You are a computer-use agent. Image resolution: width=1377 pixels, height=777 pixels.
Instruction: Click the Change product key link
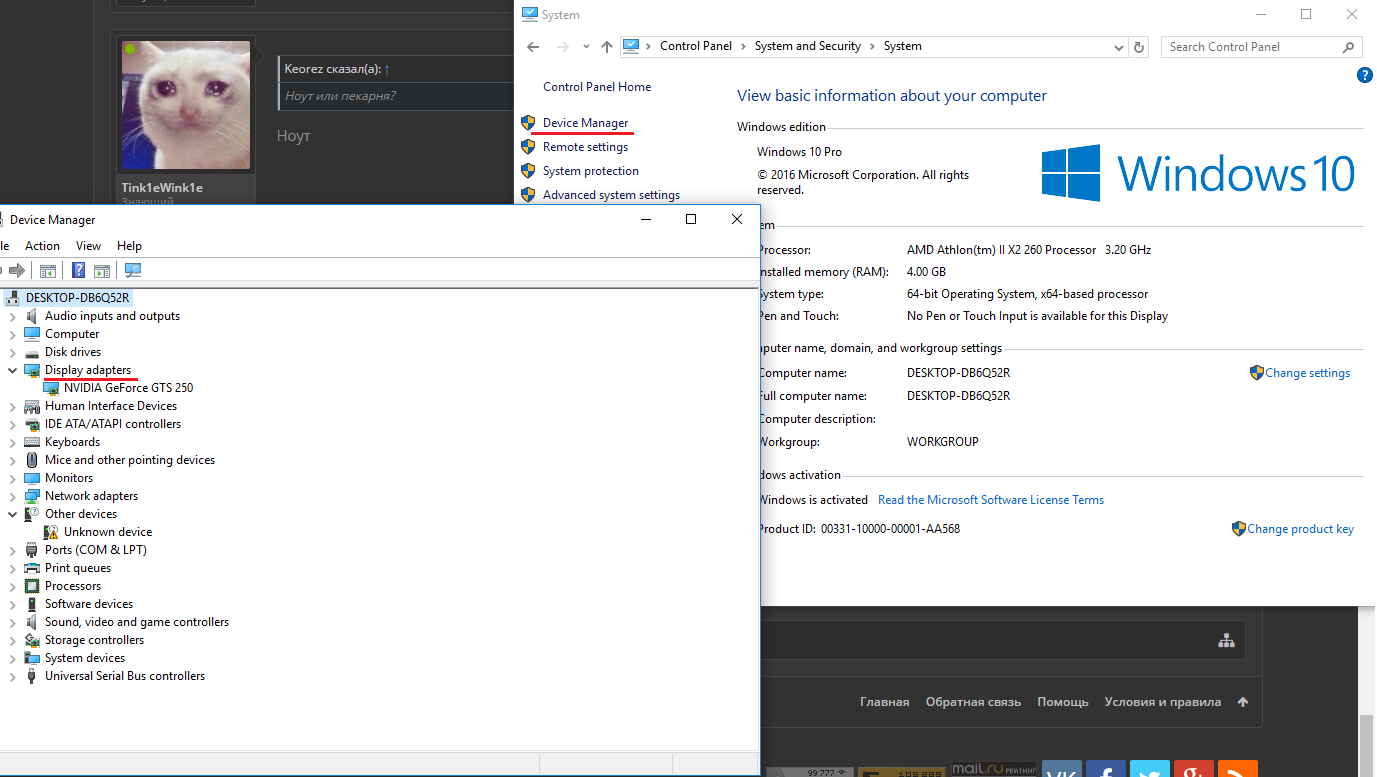pyautogui.click(x=1301, y=529)
